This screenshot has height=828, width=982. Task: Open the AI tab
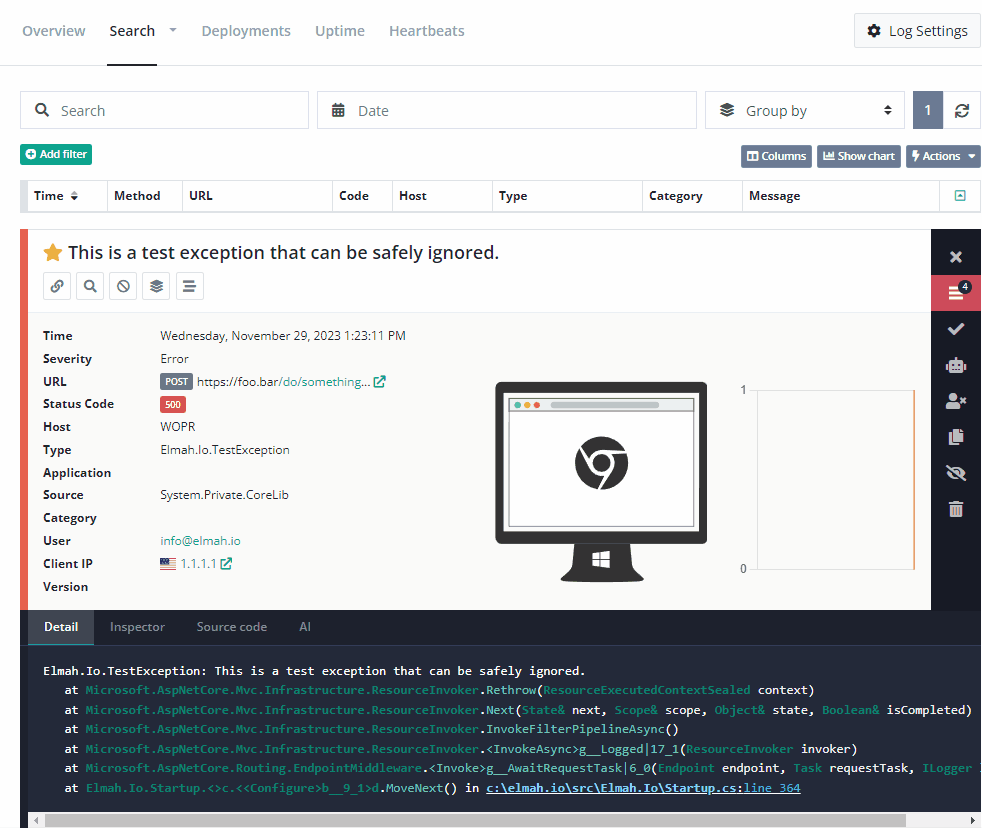pos(305,627)
